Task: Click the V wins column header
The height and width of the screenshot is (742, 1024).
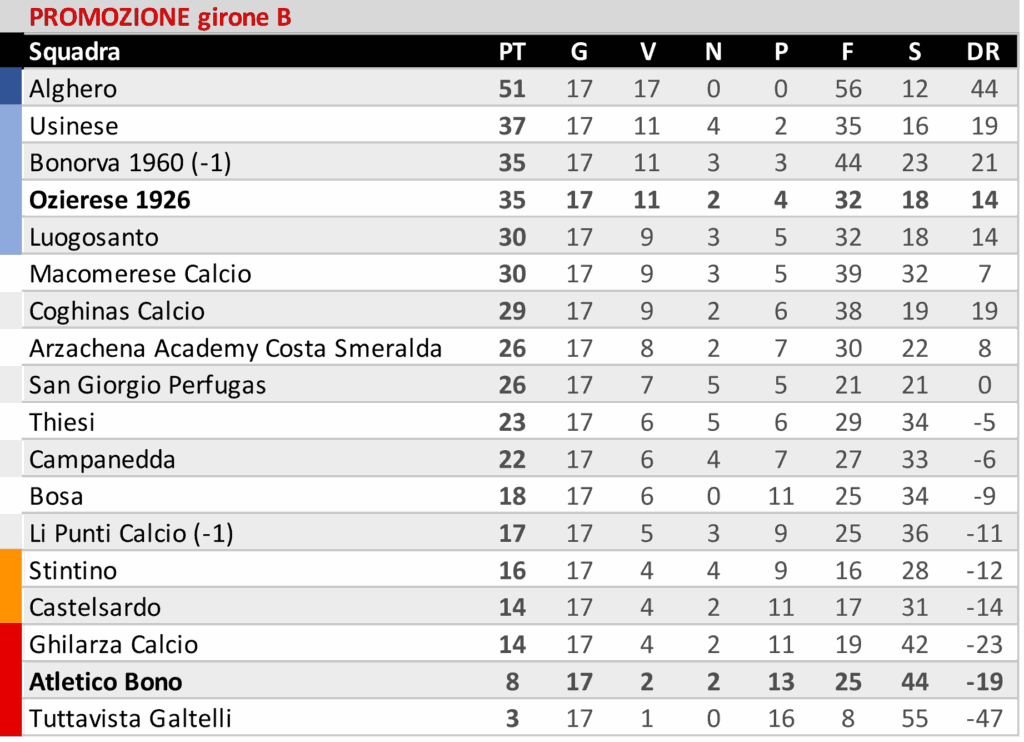Action: pos(647,52)
